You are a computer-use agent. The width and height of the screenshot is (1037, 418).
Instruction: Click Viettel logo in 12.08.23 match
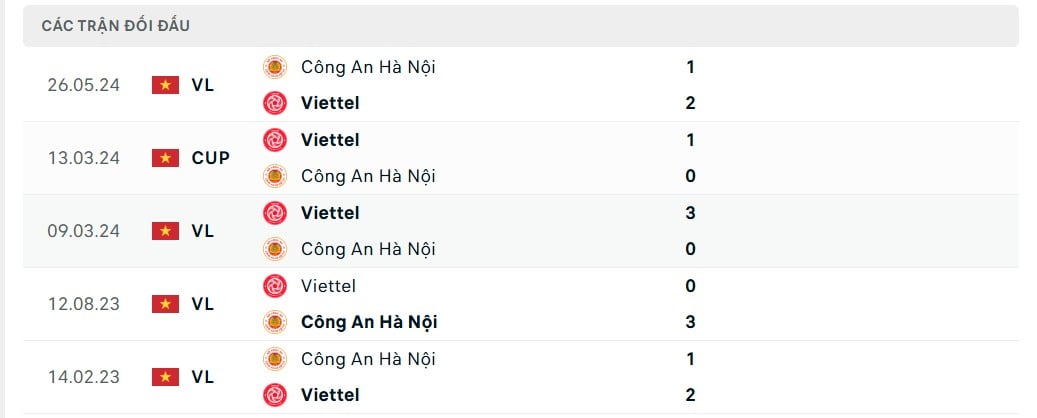pos(274,286)
